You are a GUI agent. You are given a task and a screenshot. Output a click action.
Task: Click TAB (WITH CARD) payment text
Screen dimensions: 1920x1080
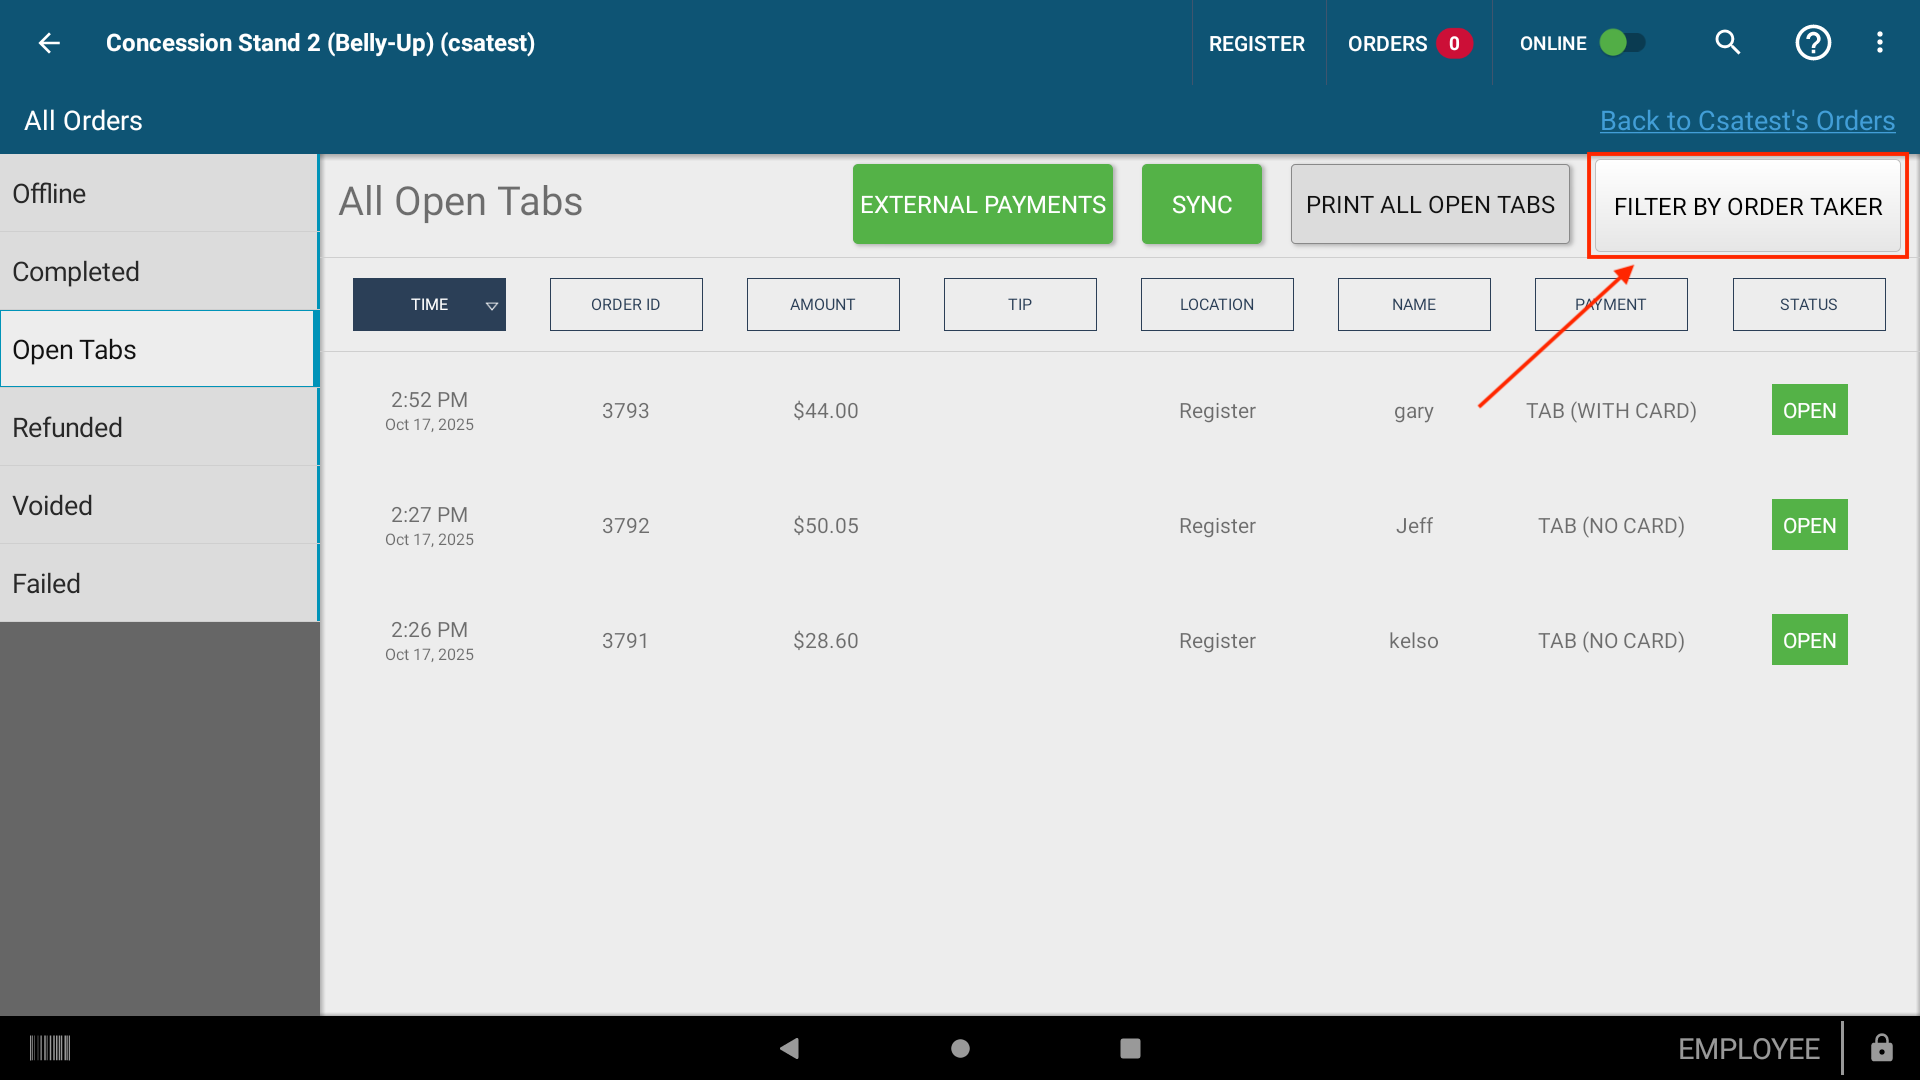(x=1611, y=411)
